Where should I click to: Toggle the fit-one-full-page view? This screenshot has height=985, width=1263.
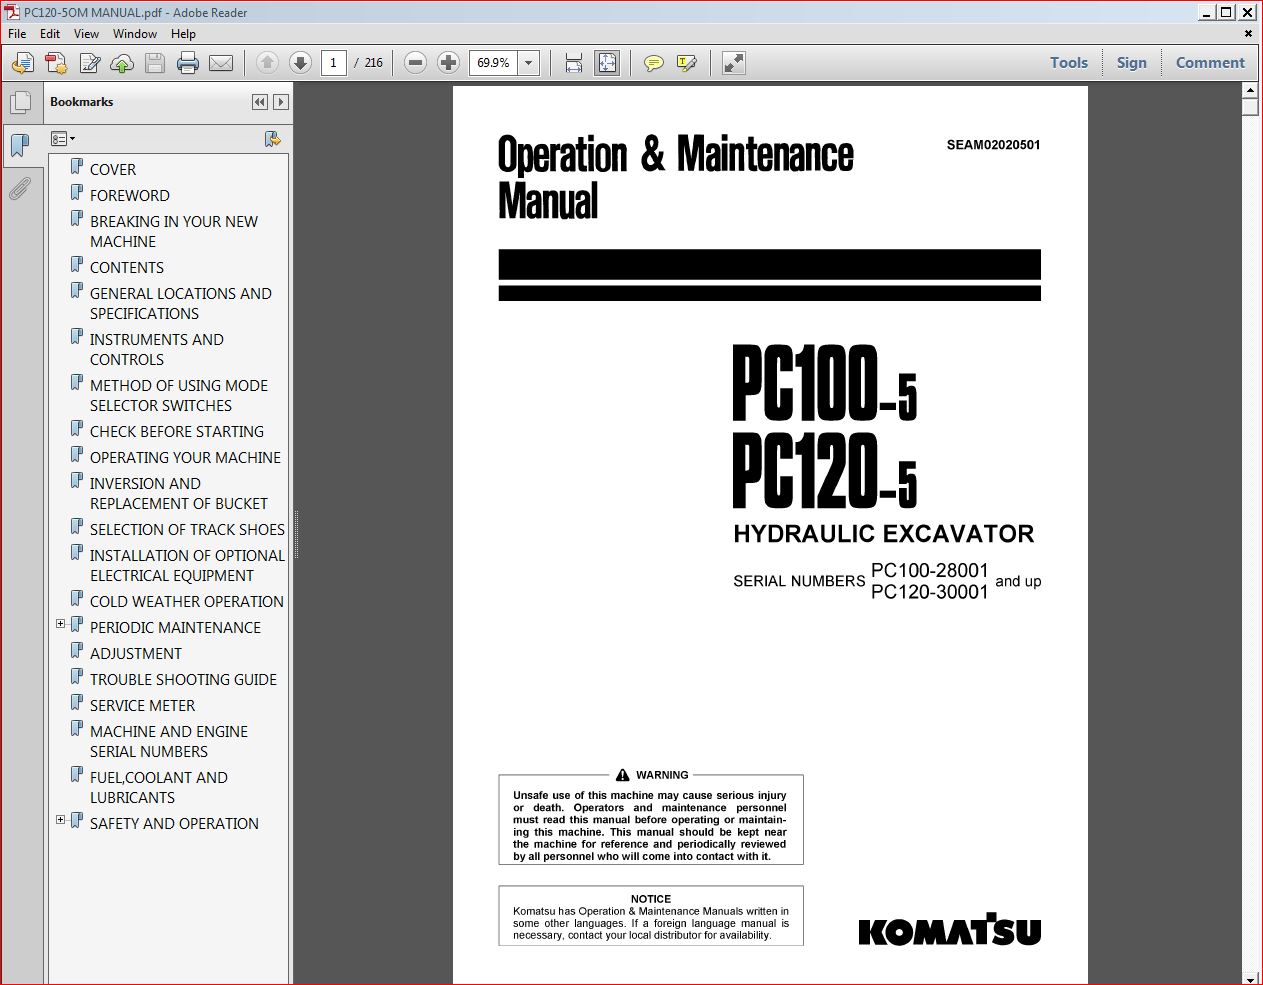607,63
